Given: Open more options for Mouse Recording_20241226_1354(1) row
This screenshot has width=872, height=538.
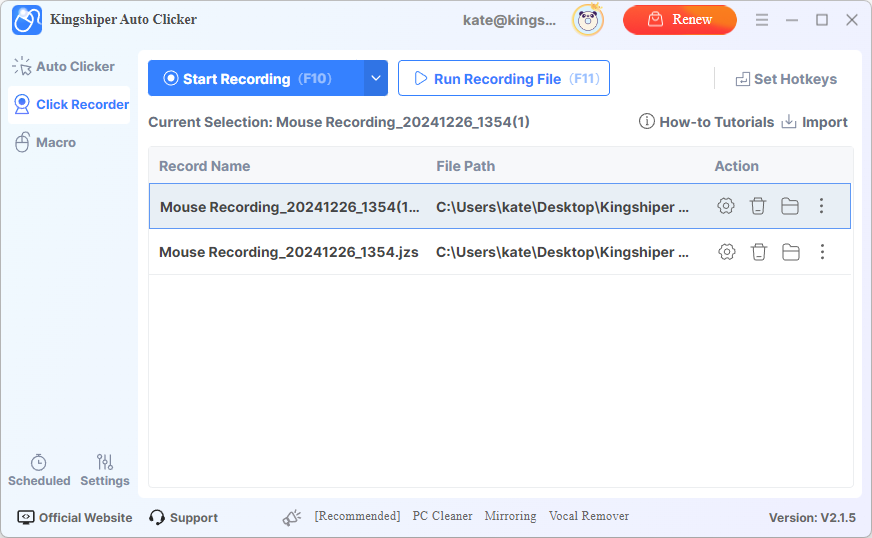Looking at the screenshot, I should click(x=821, y=206).
